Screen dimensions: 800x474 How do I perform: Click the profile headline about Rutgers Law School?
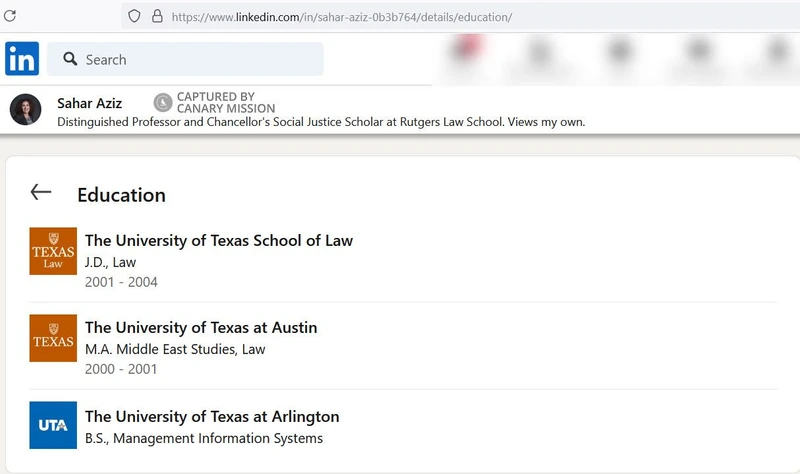(321, 122)
